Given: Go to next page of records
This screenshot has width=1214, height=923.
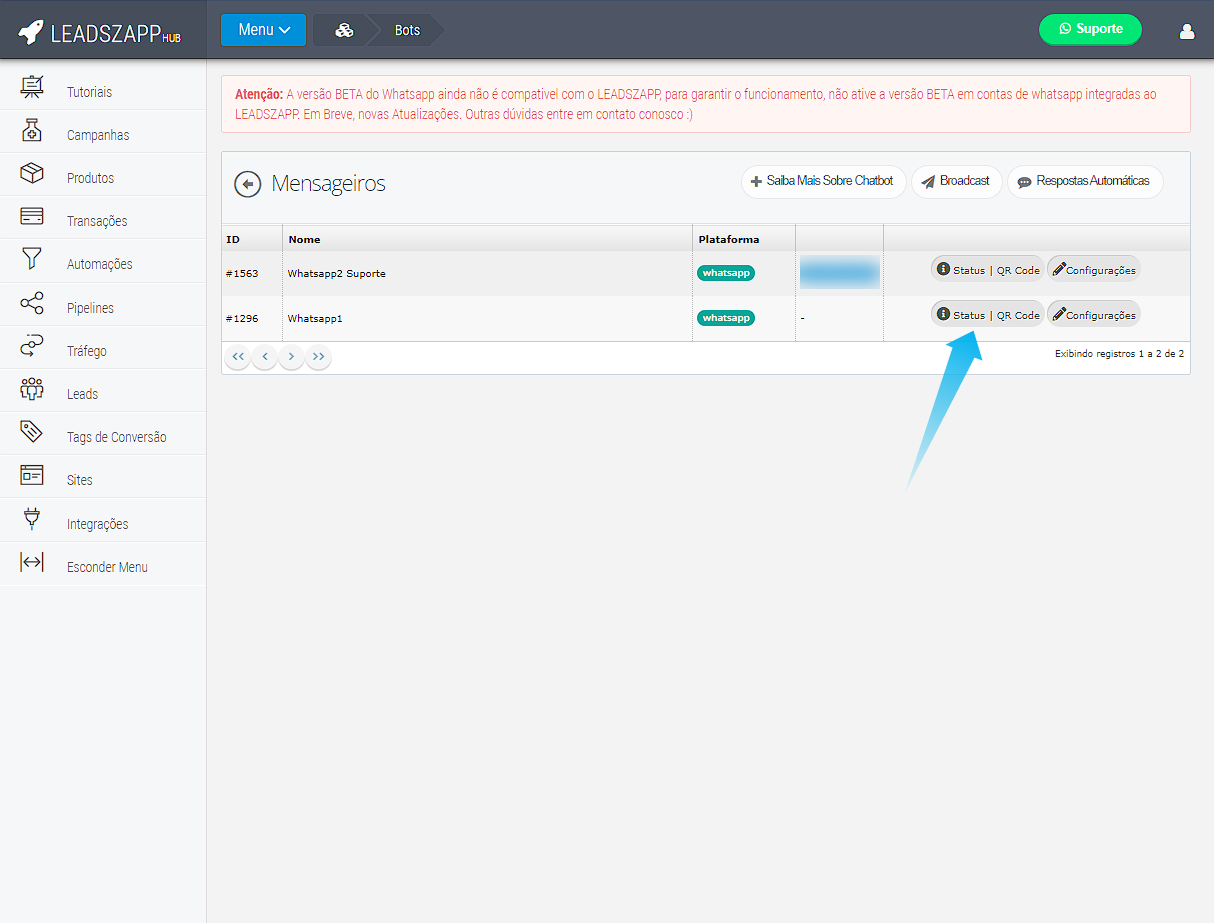Looking at the screenshot, I should [291, 356].
